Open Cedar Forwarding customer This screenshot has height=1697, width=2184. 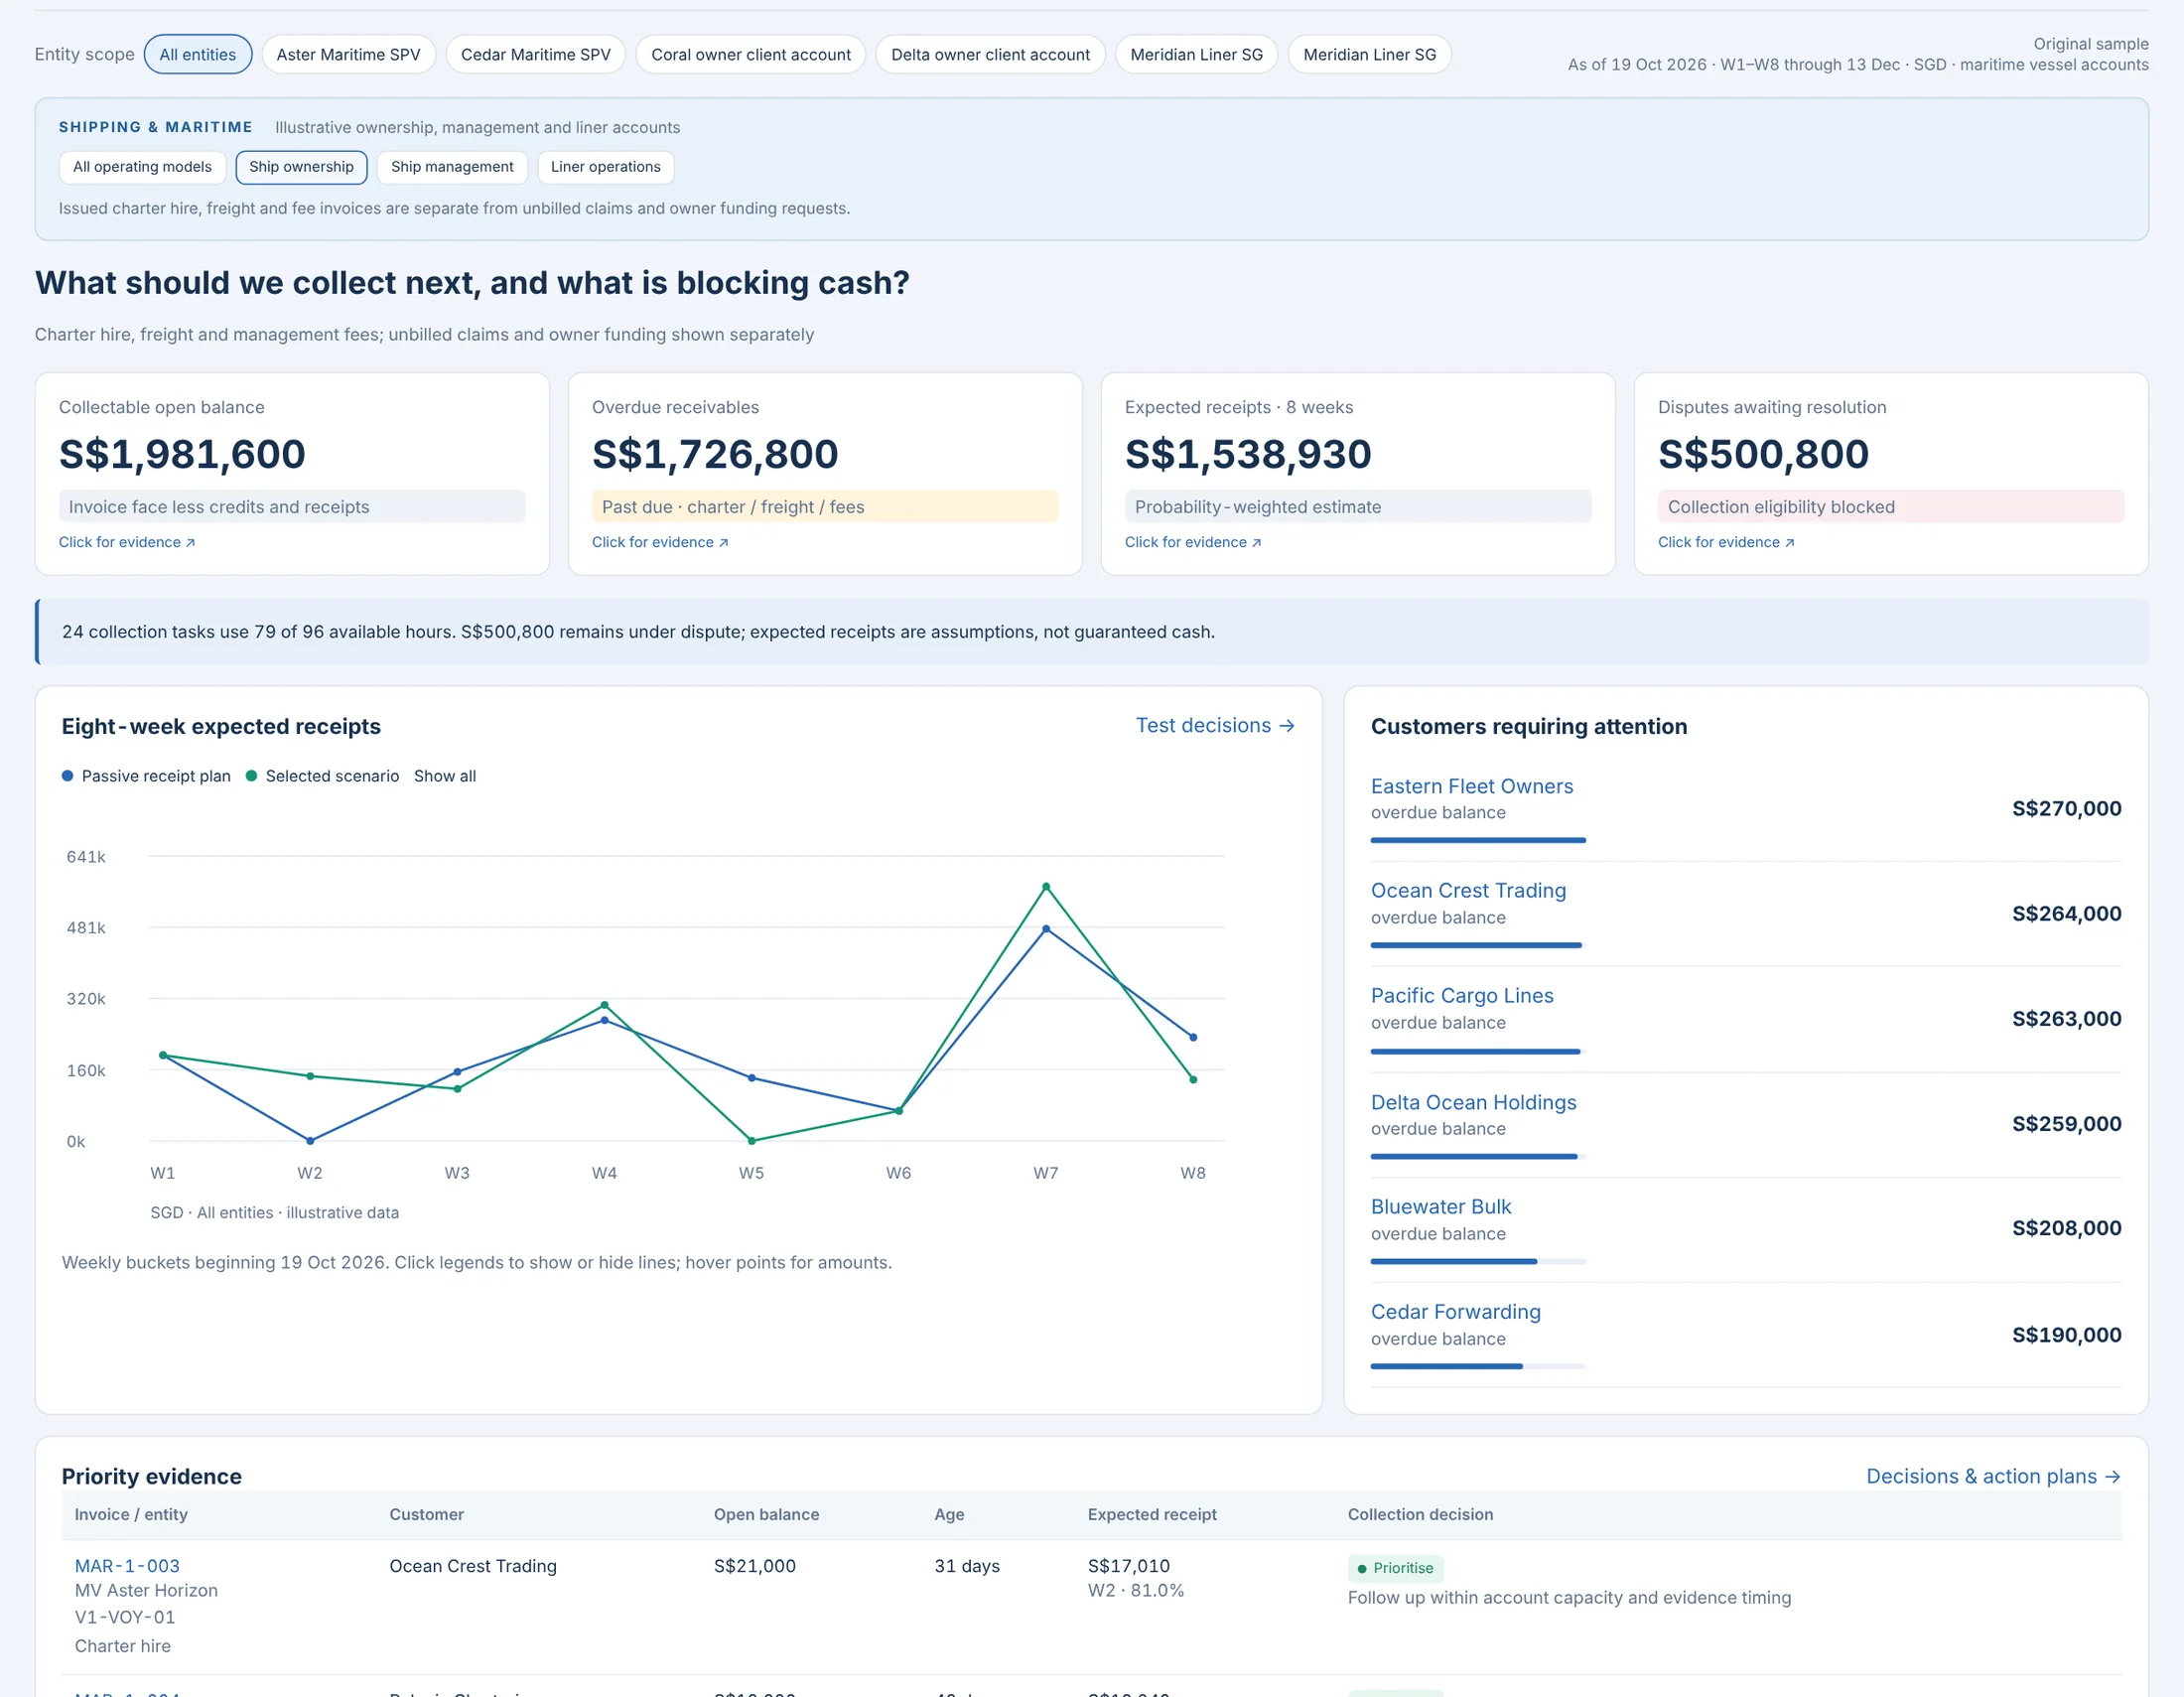pyautogui.click(x=1455, y=1311)
